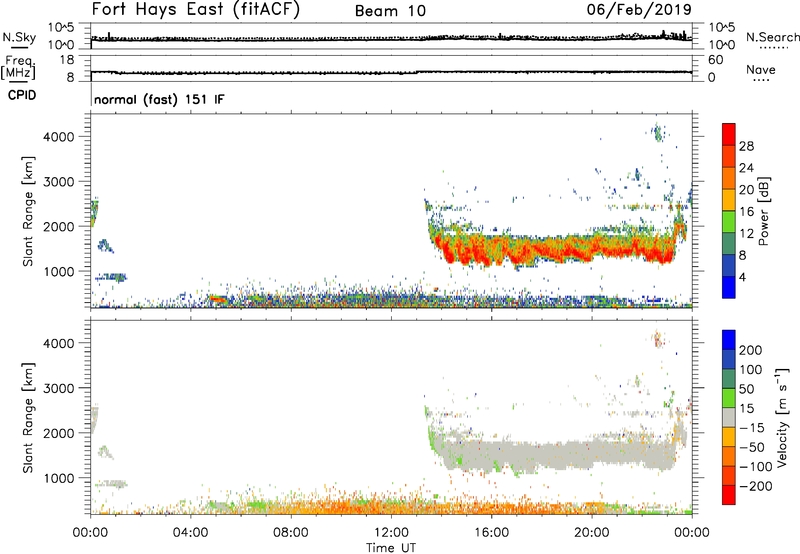Image resolution: width=800 pixels, height=554 pixels.
Task: Click the bright blue bottom Power bar segment
Action: coord(729,287)
